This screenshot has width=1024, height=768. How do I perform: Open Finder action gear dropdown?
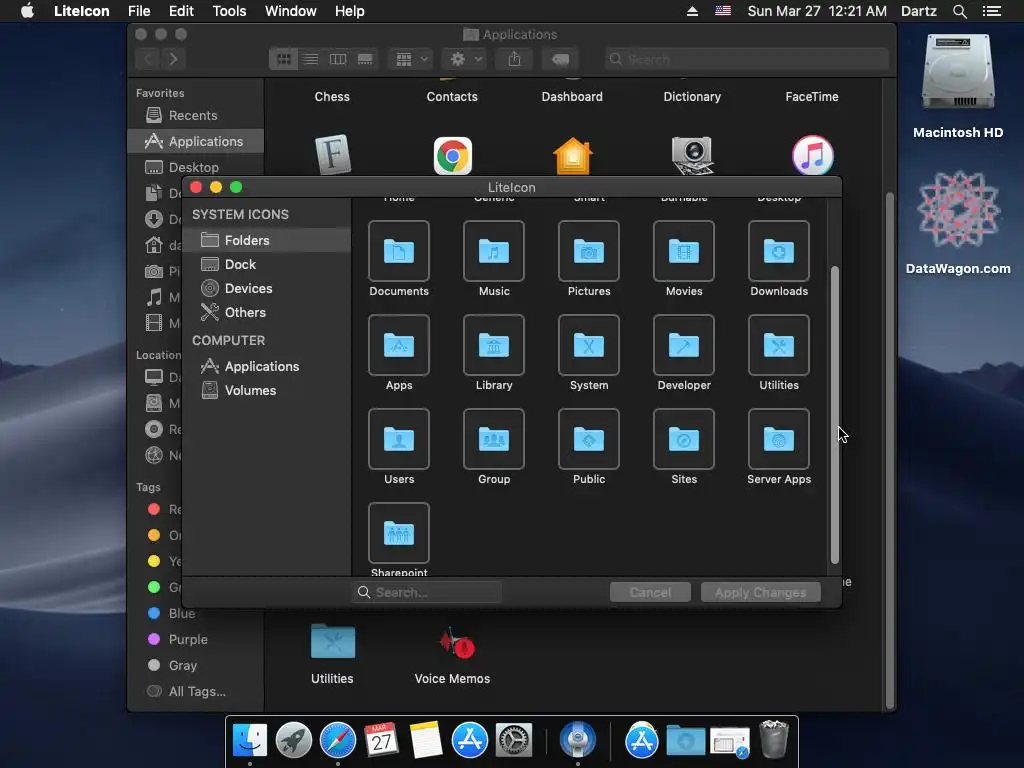pos(465,59)
